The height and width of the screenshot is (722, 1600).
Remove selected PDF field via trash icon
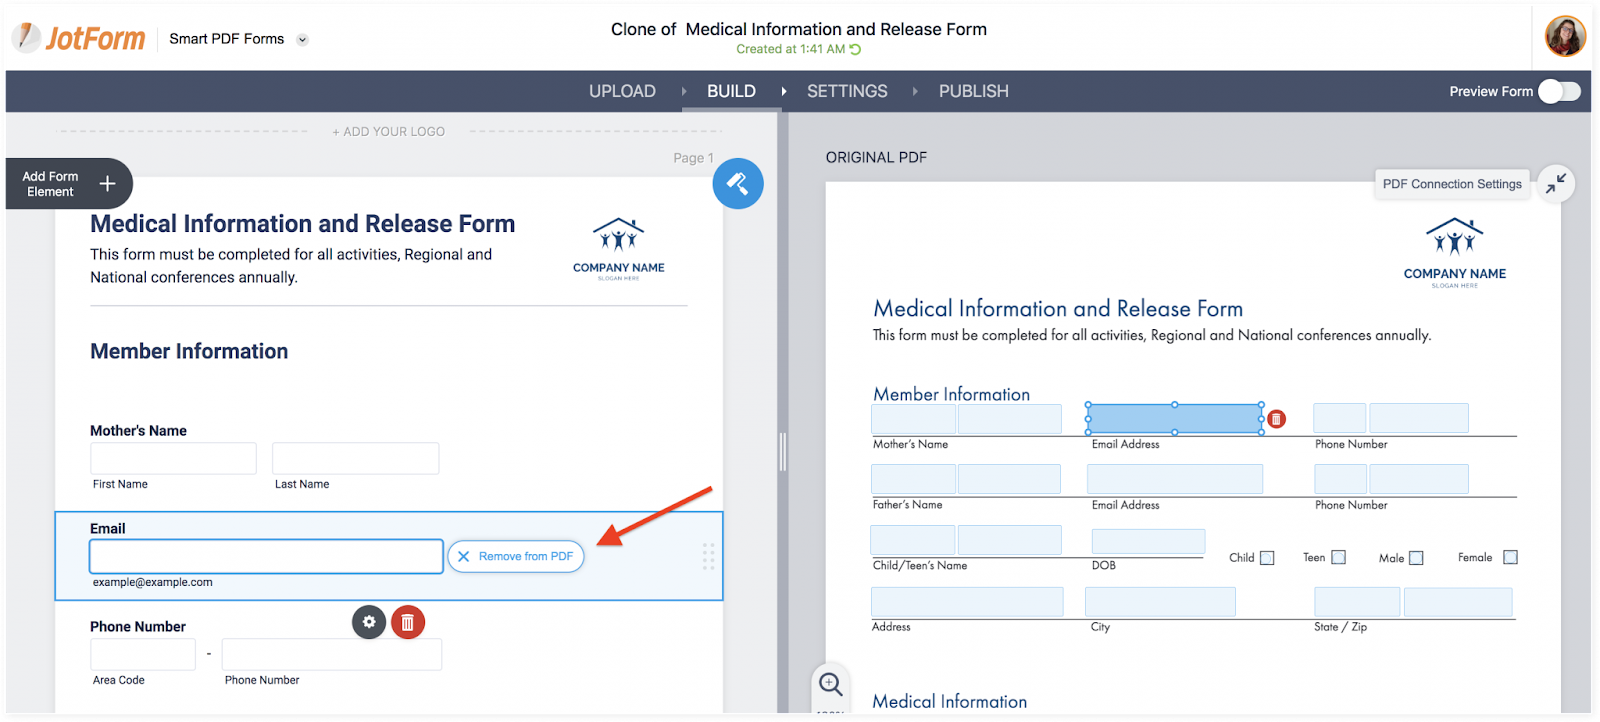click(x=1276, y=419)
